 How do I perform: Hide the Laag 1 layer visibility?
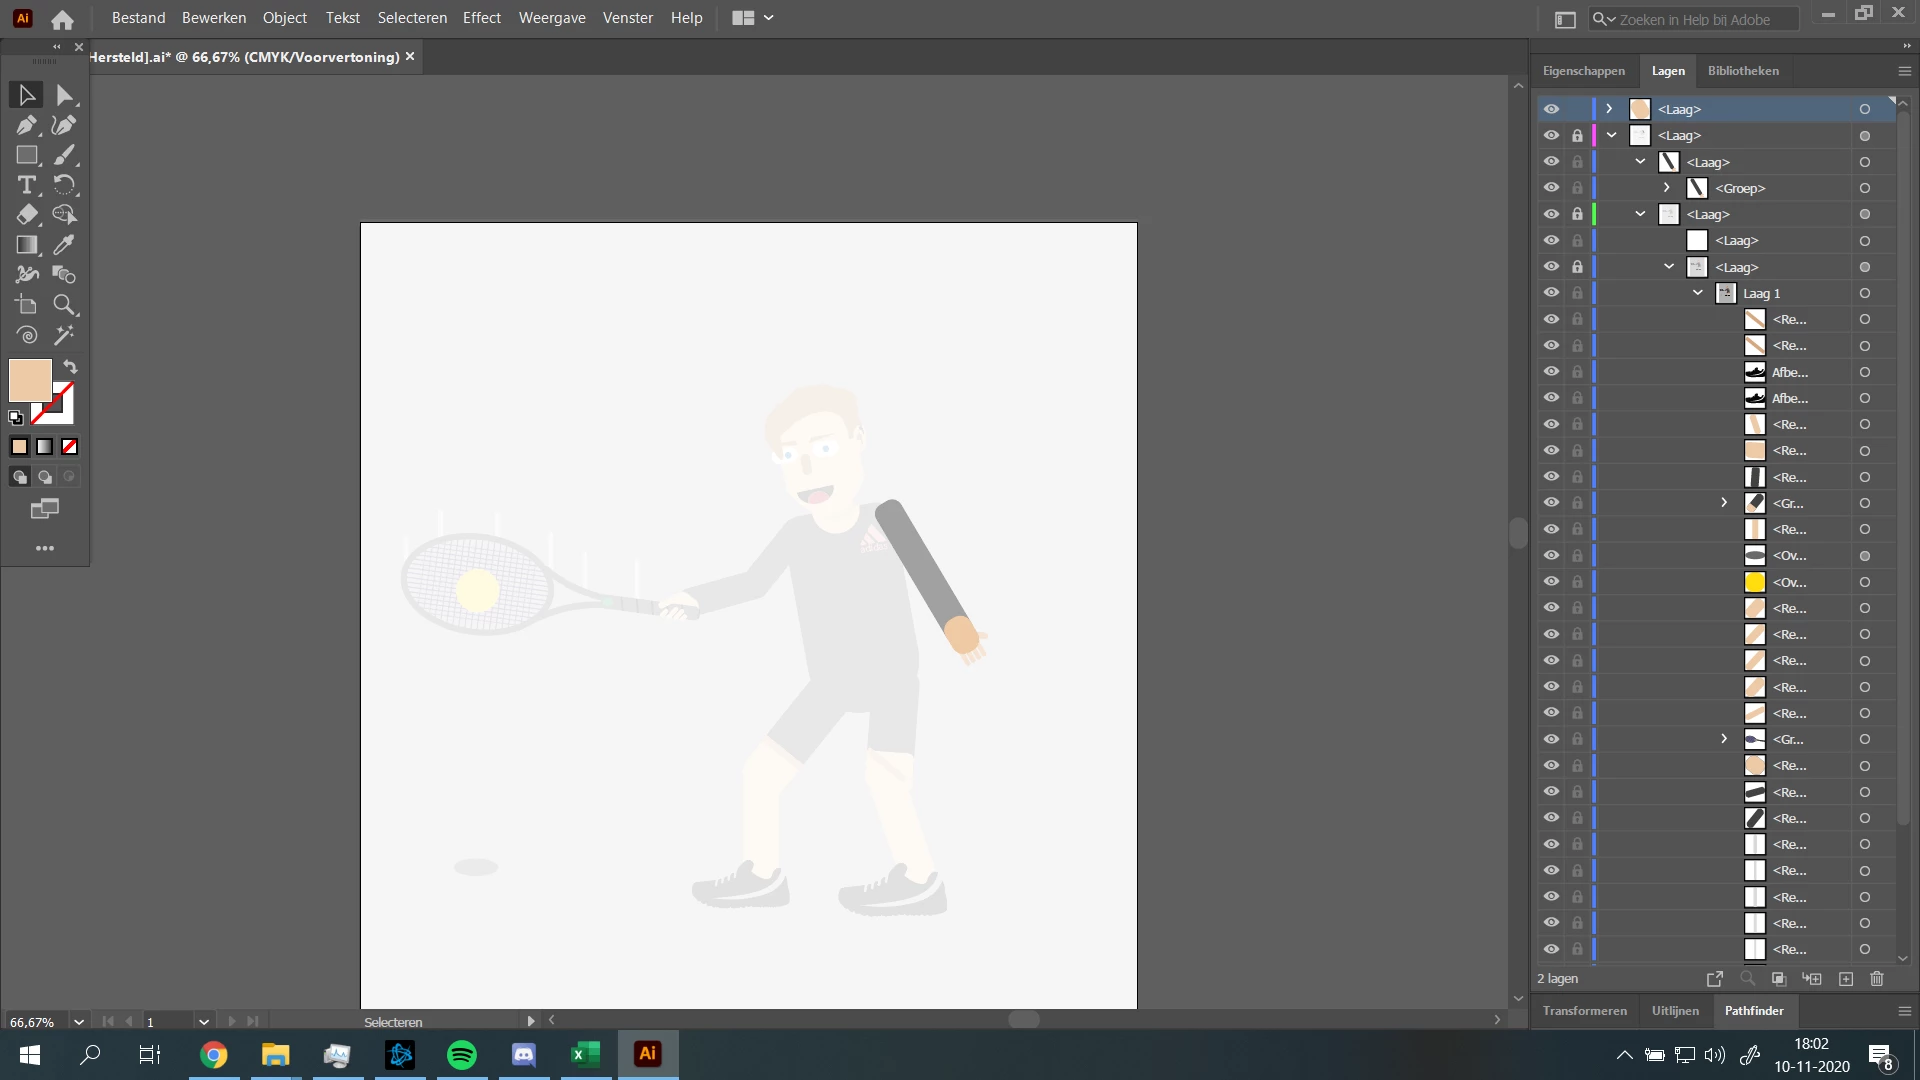[x=1551, y=293]
